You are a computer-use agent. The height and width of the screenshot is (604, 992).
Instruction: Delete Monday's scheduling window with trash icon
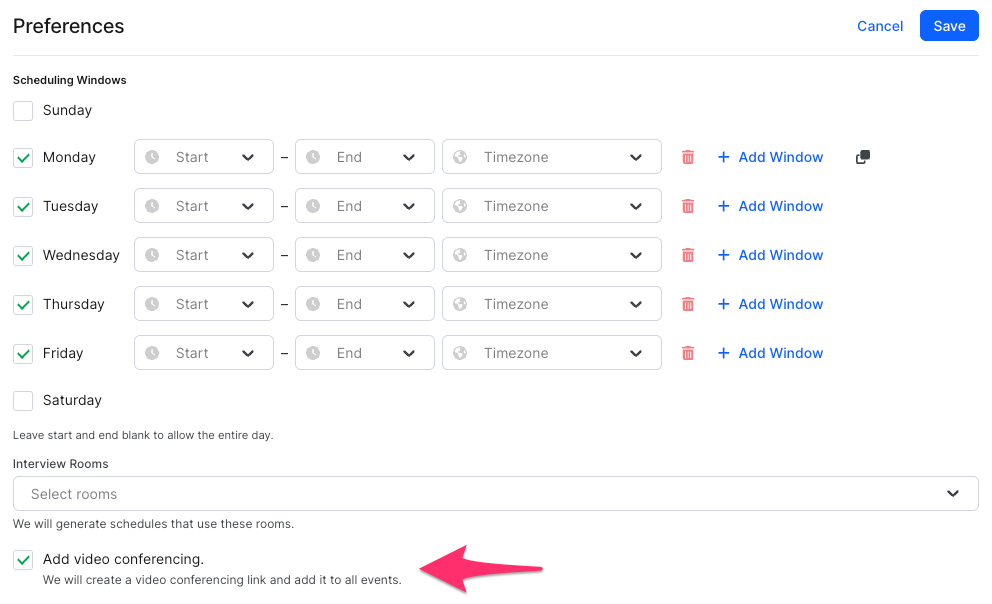pos(688,157)
